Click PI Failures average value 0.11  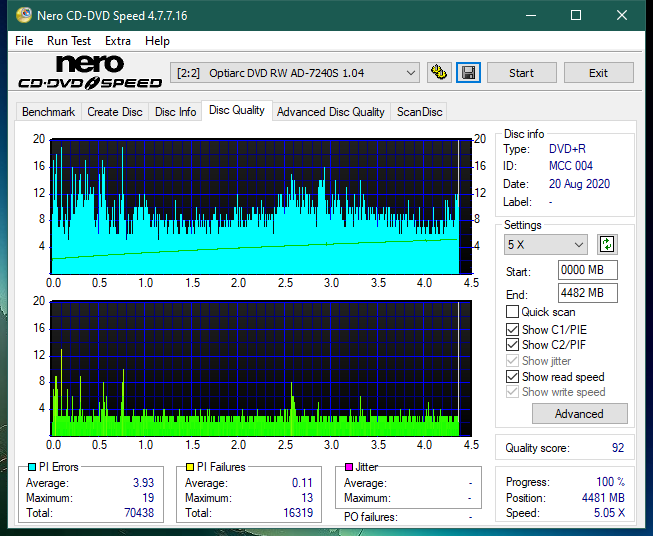pos(302,483)
